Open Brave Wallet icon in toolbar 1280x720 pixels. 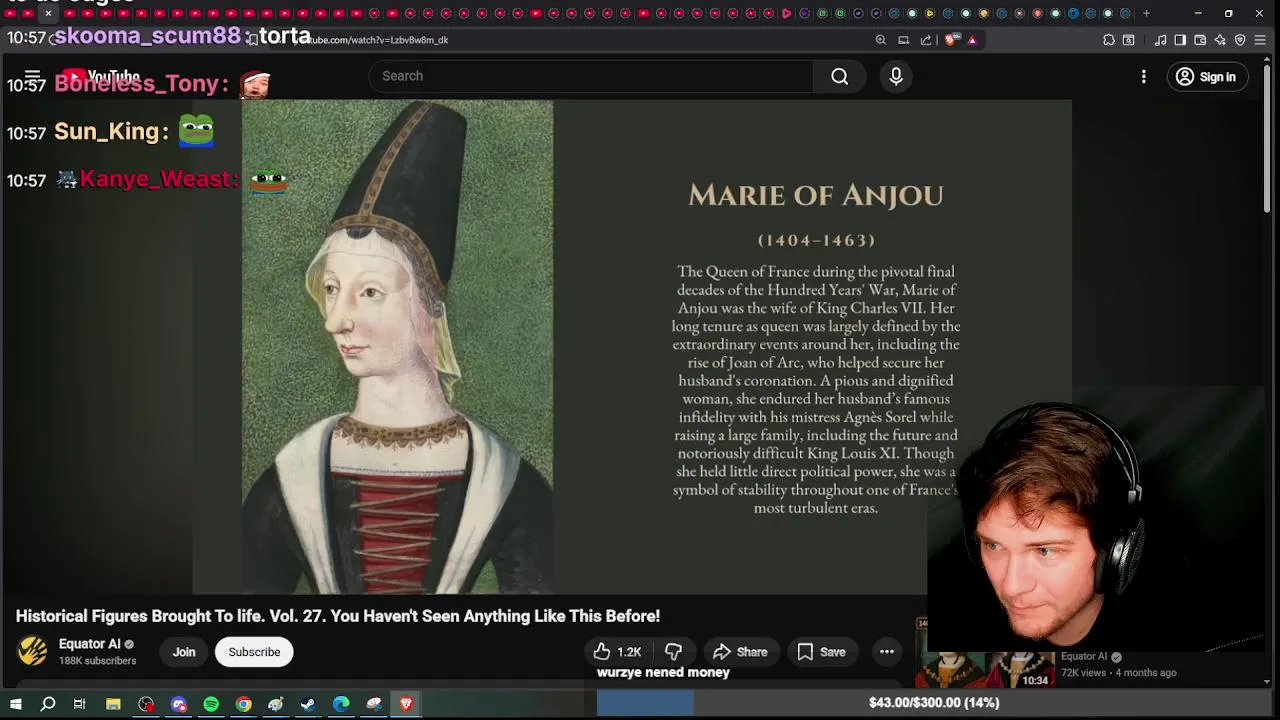(1200, 40)
